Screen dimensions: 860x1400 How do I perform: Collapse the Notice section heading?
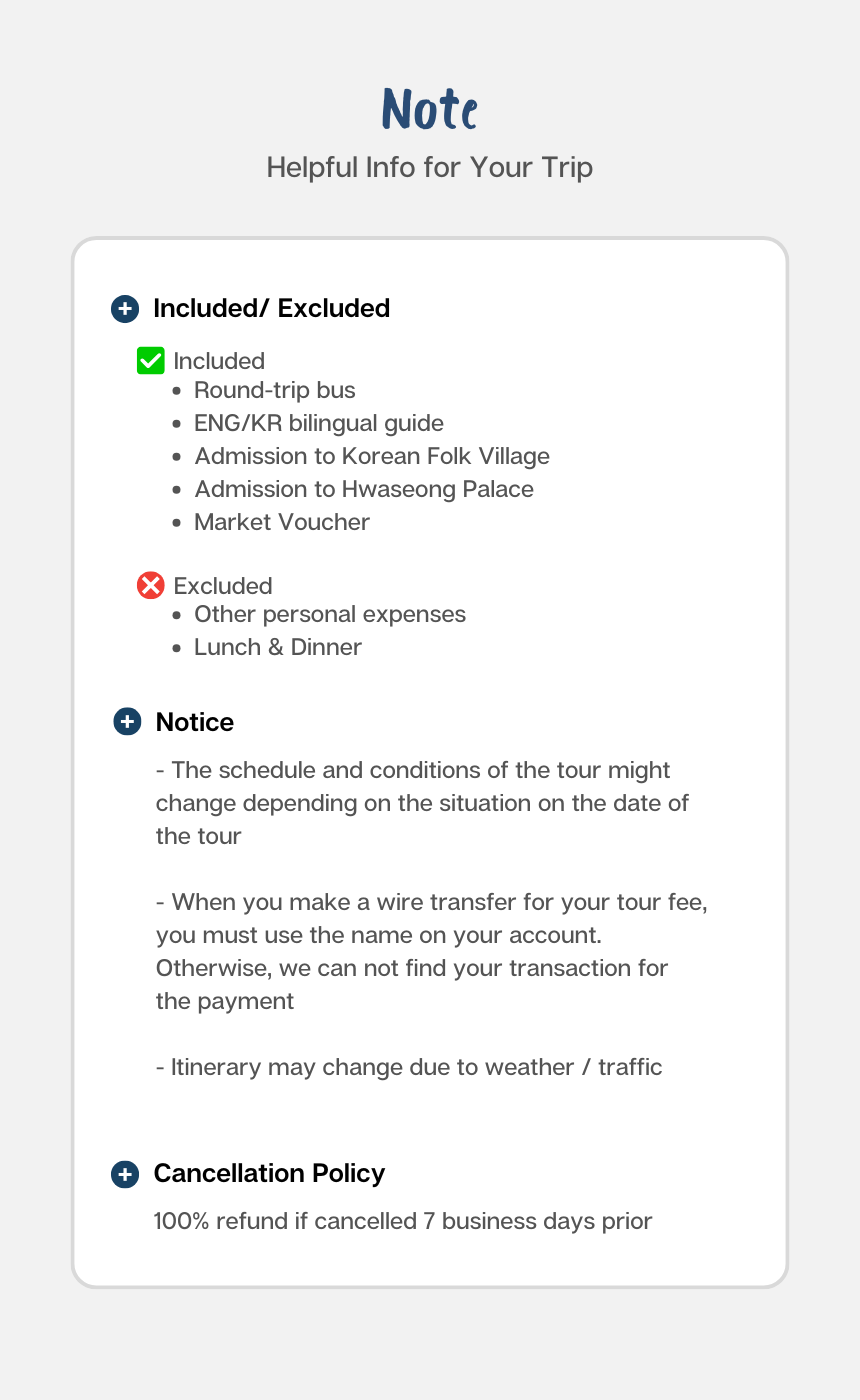point(195,722)
